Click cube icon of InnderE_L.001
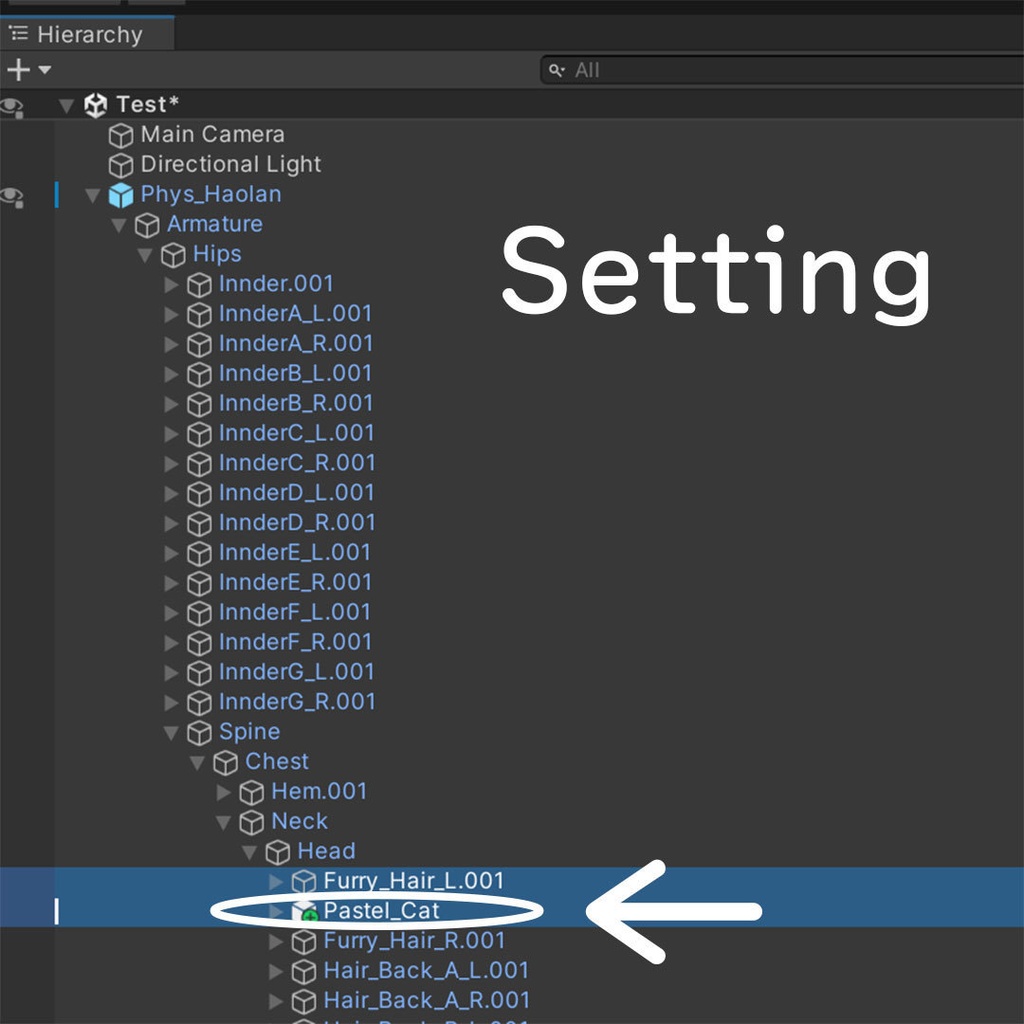 tap(199, 553)
